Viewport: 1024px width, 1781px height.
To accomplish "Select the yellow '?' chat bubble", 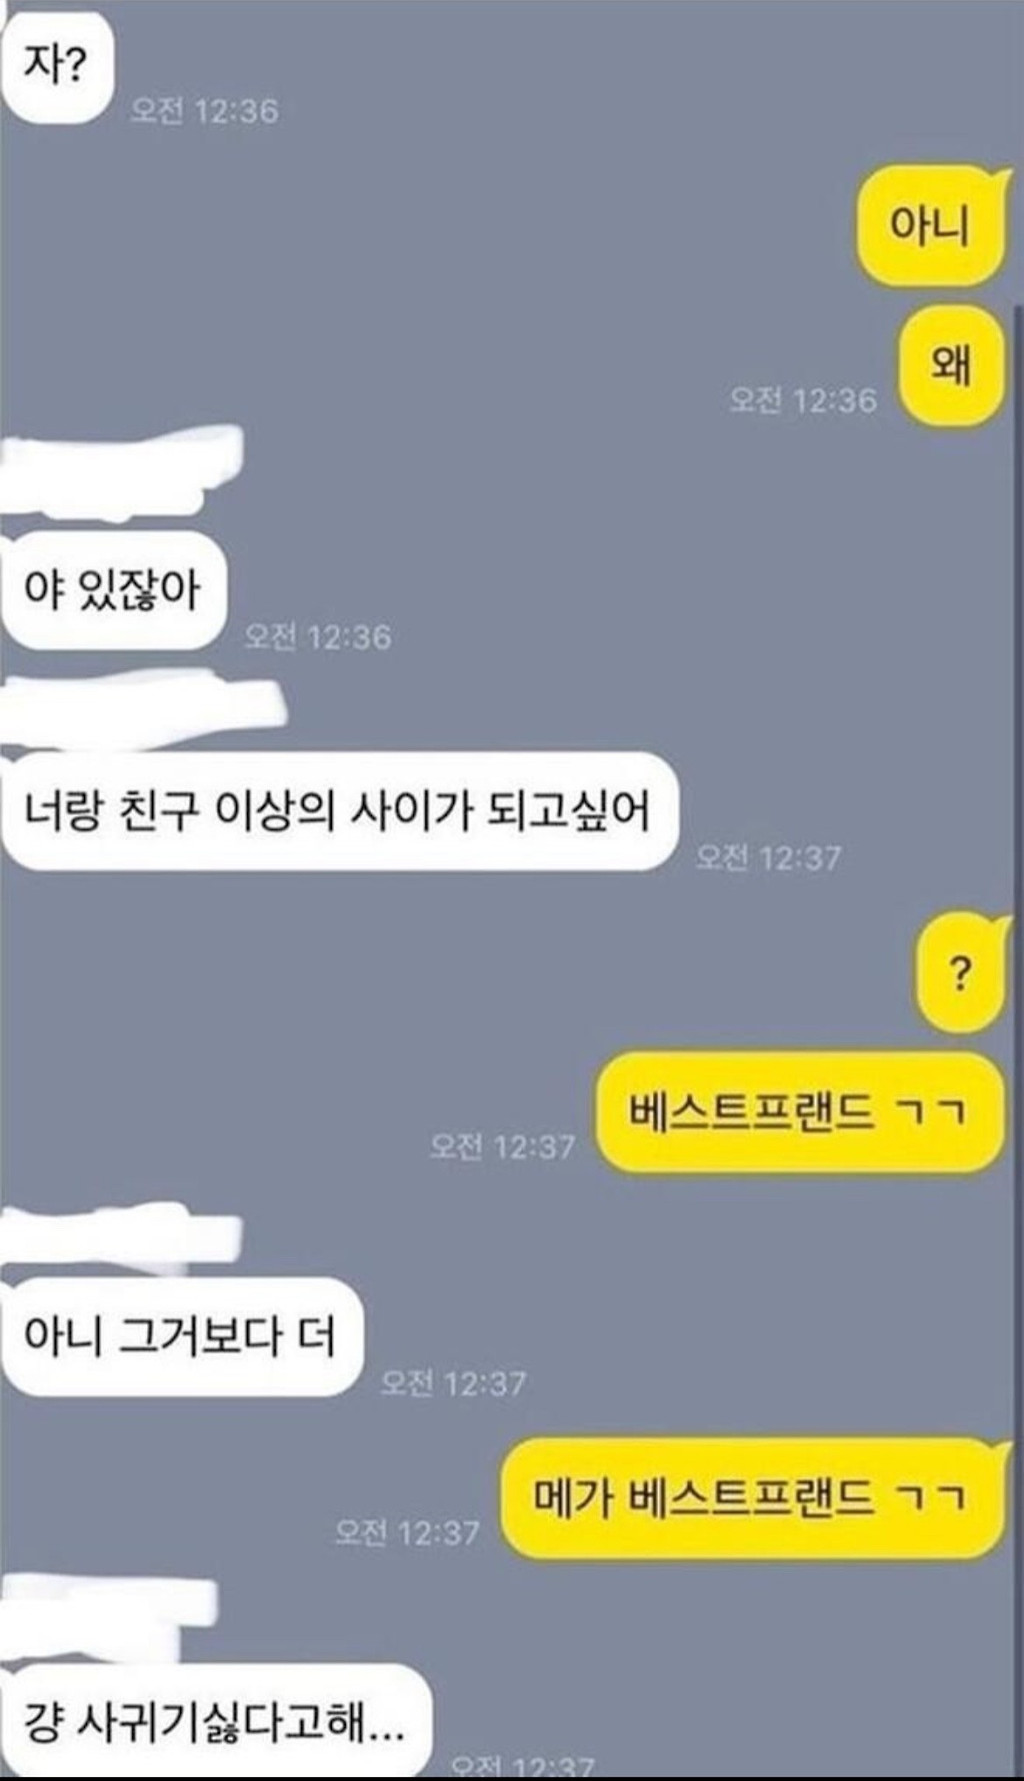I will (x=960, y=972).
